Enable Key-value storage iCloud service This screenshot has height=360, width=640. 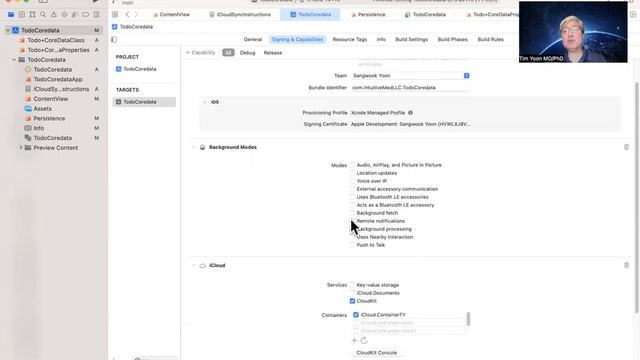tap(352, 285)
